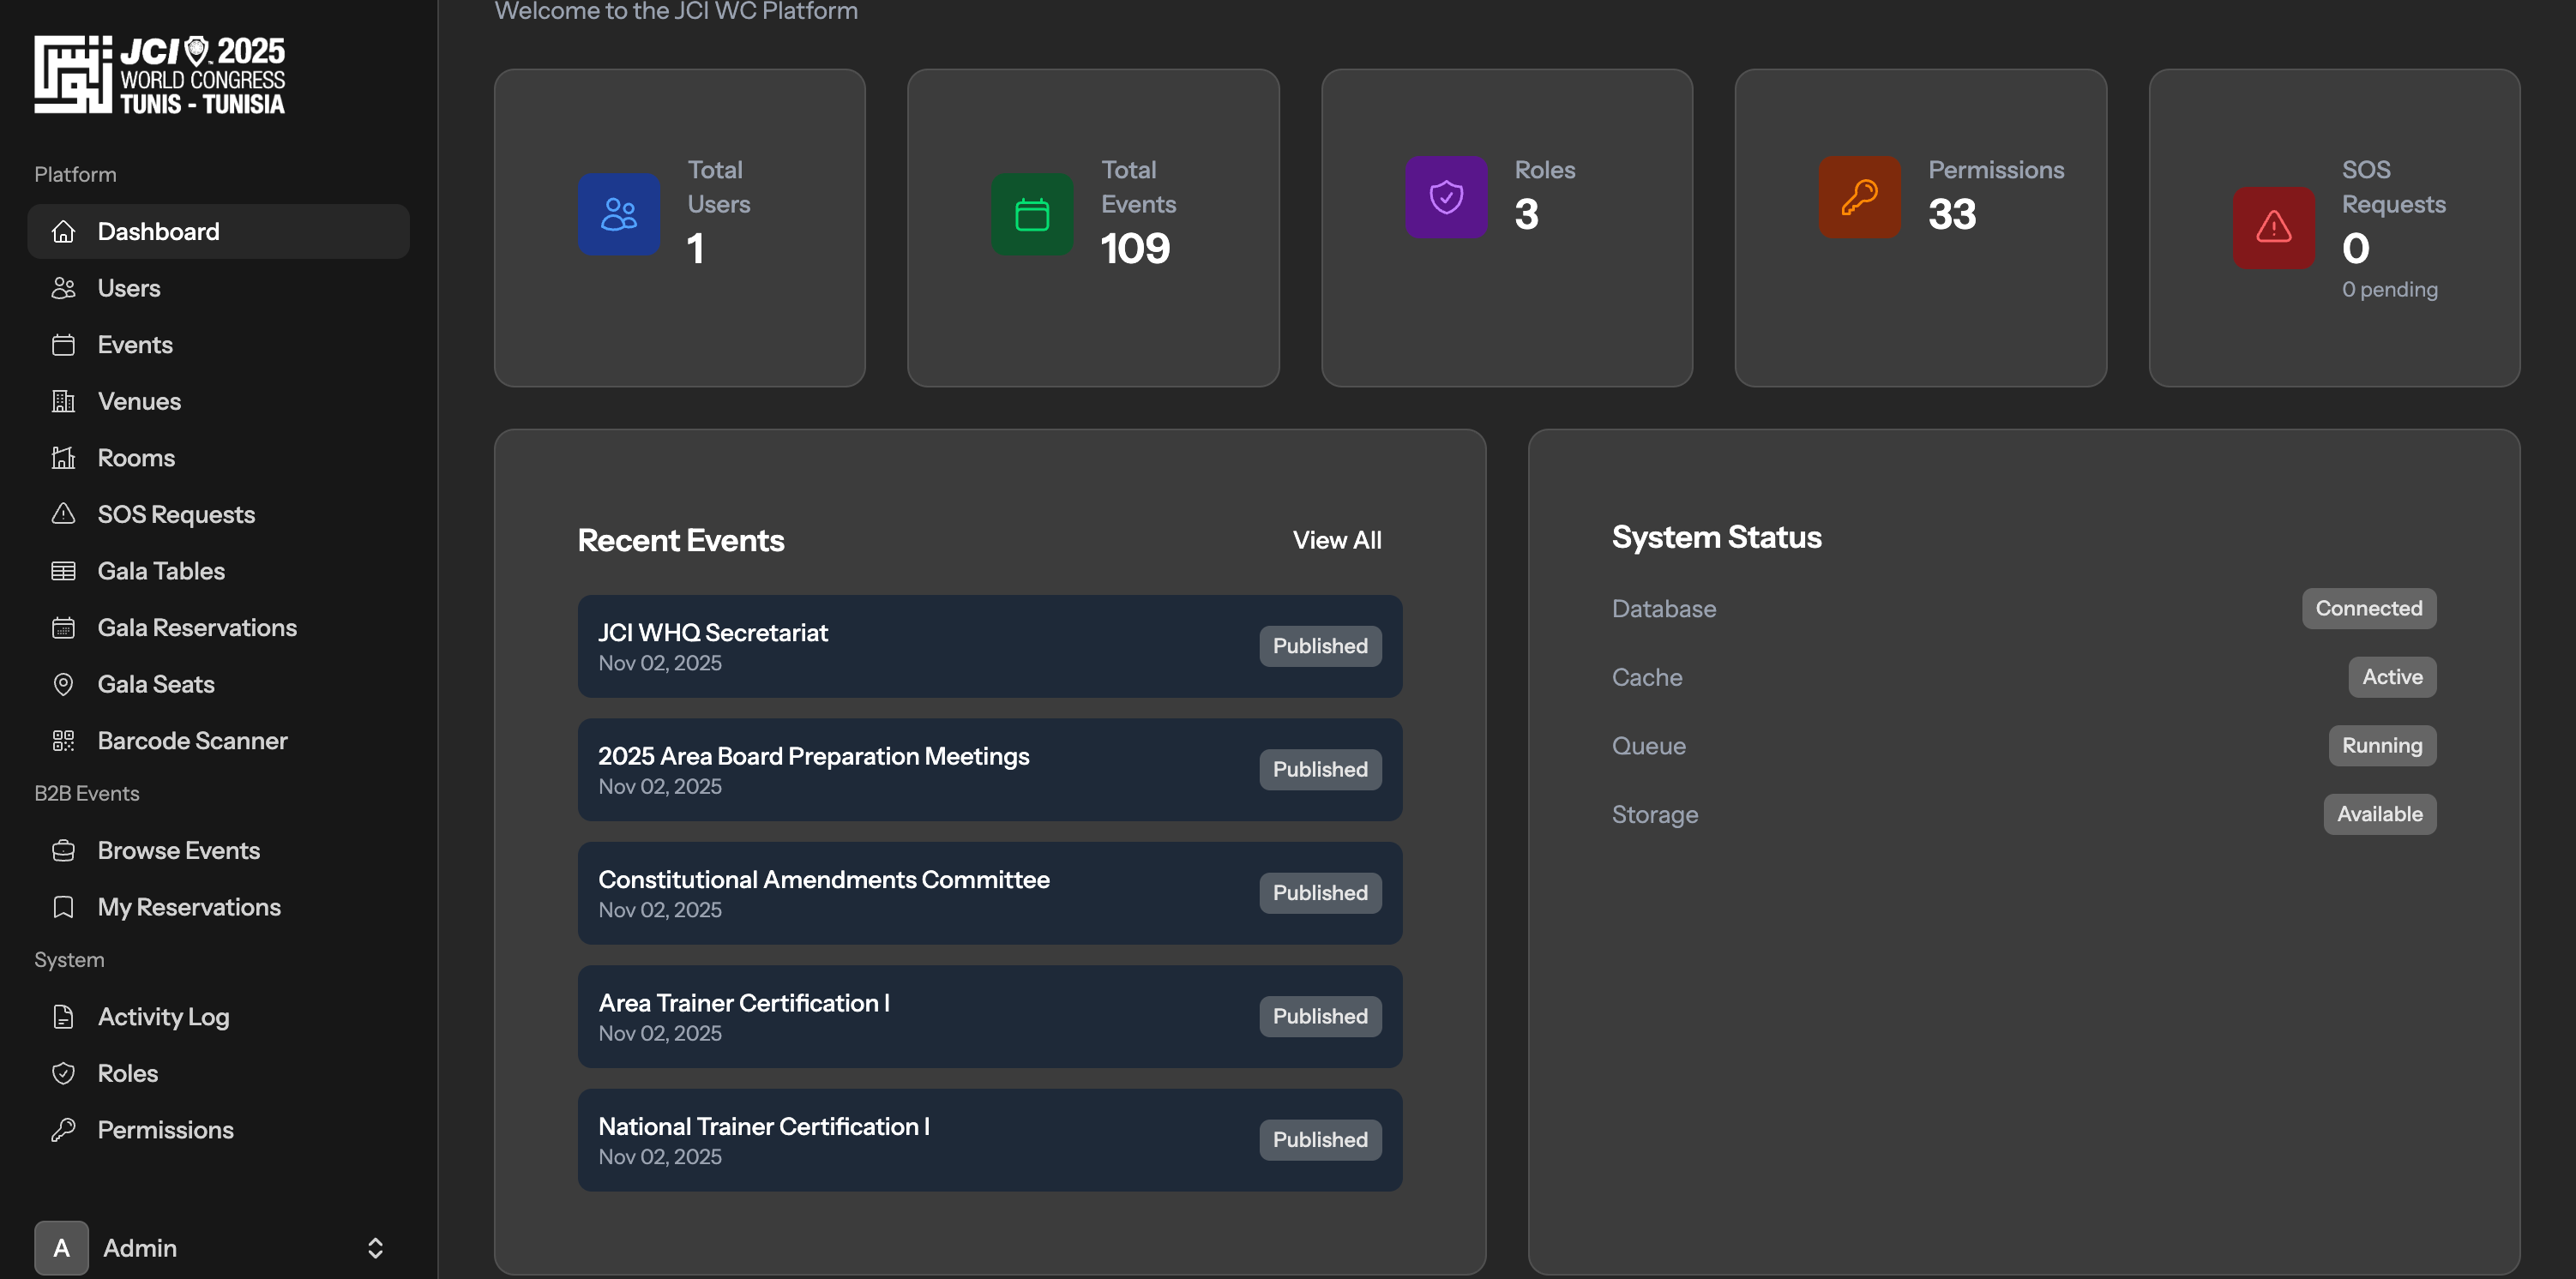The height and width of the screenshot is (1279, 2576).
Task: Click the red SOS Requests alert card icon
Action: click(x=2274, y=227)
